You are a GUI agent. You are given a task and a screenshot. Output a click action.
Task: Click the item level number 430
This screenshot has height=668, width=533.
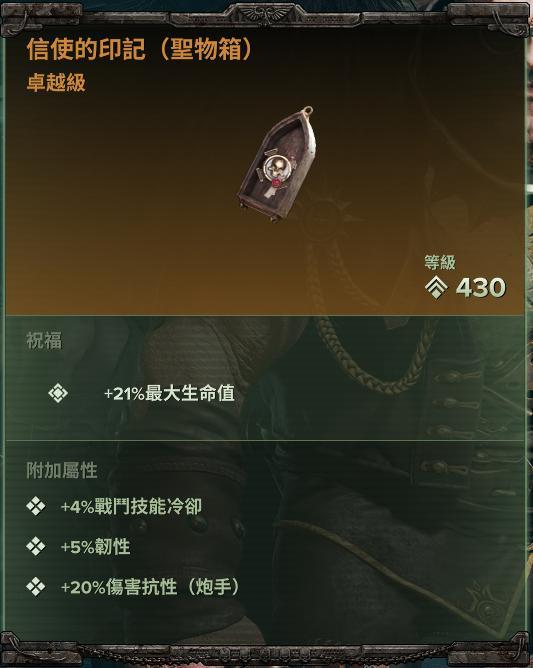tap(481, 288)
